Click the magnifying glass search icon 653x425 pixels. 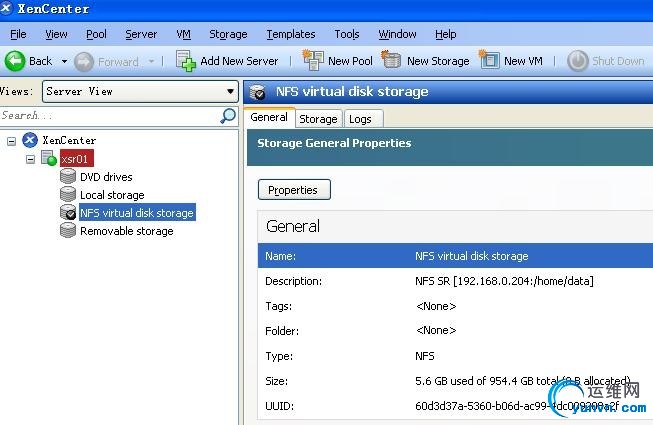[228, 116]
